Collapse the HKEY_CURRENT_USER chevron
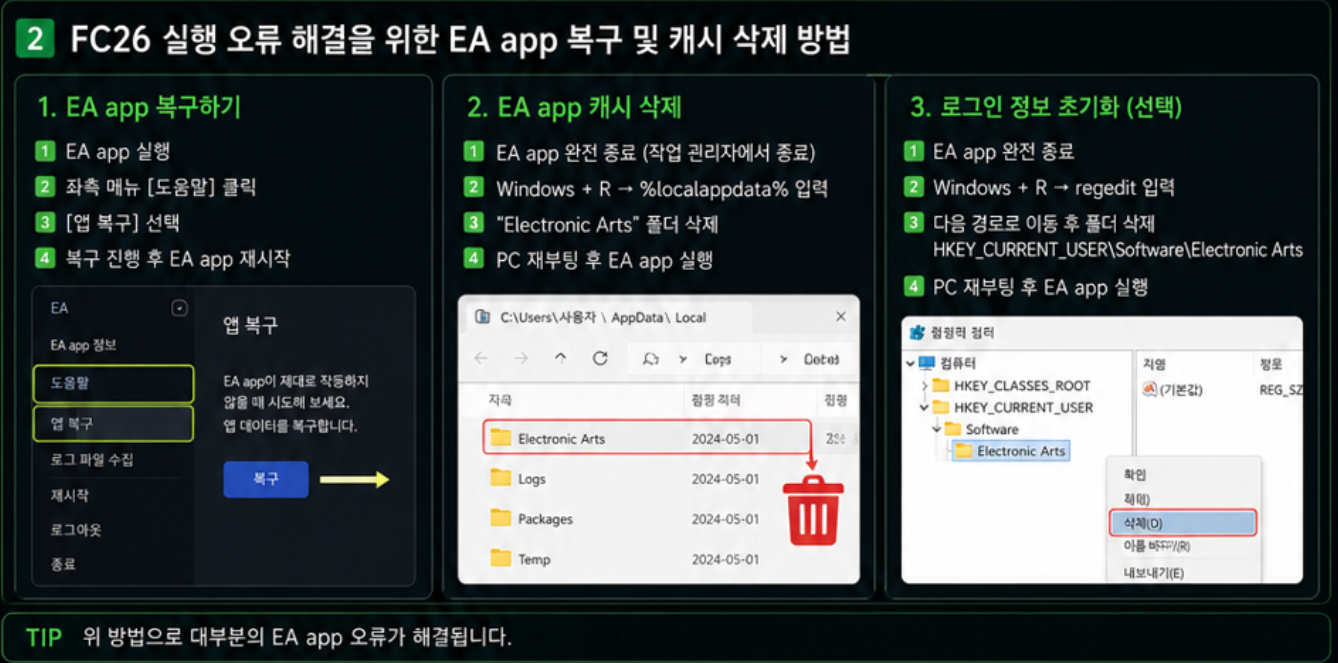1338x663 pixels. pos(924,408)
